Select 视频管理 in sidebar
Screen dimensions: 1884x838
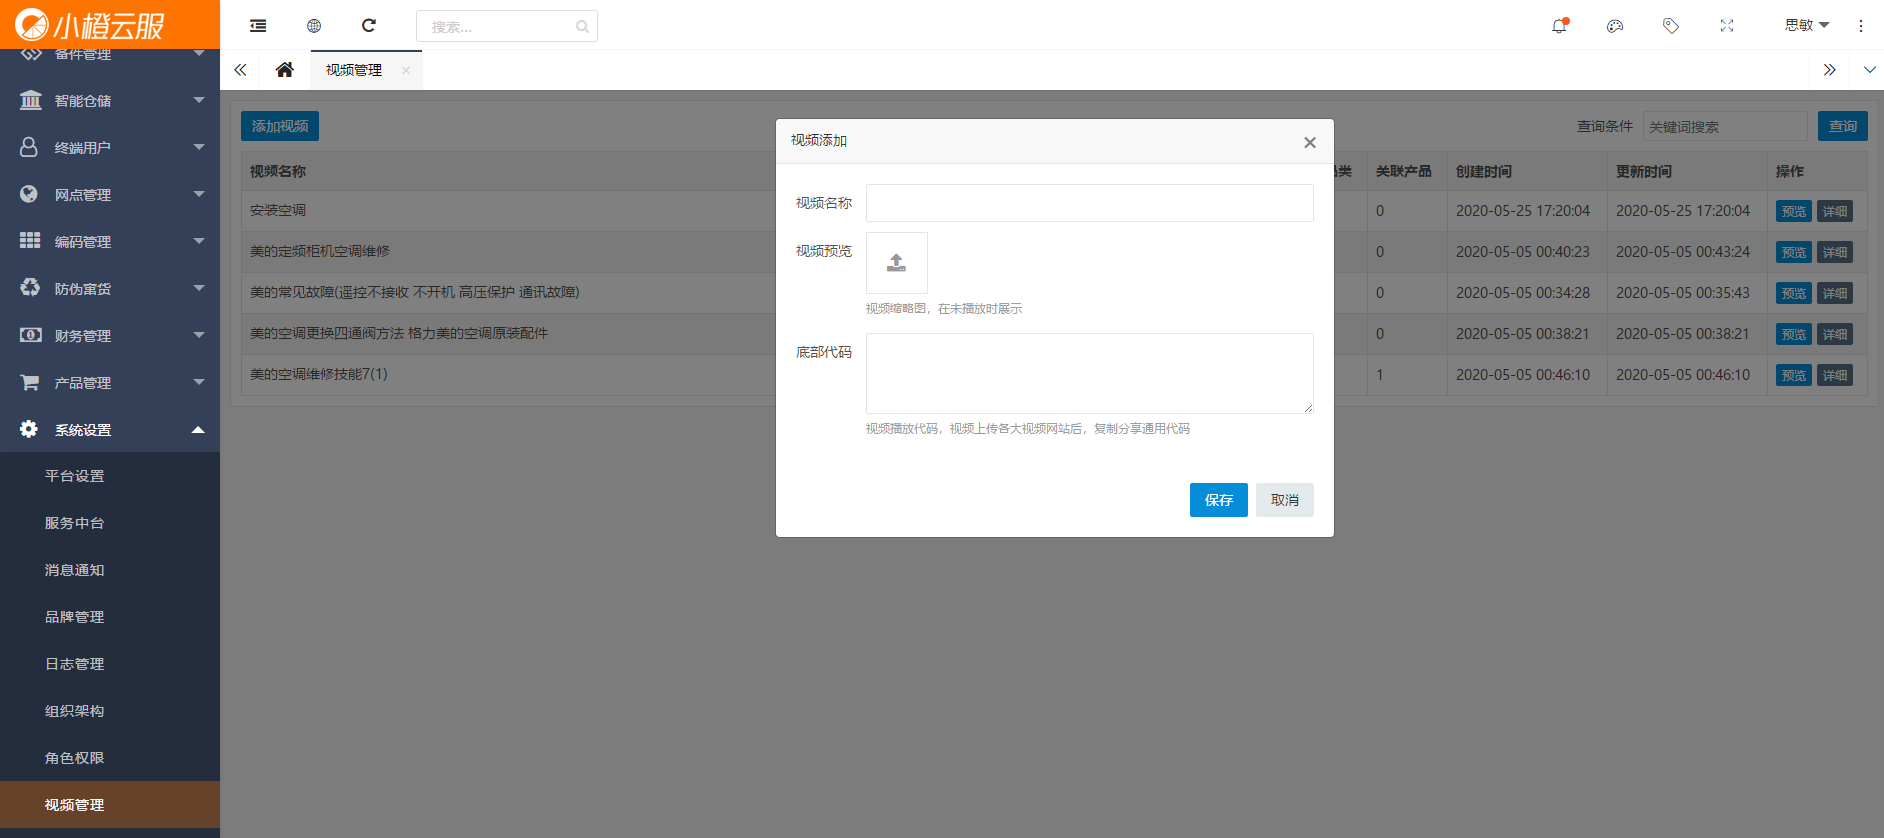[110, 805]
